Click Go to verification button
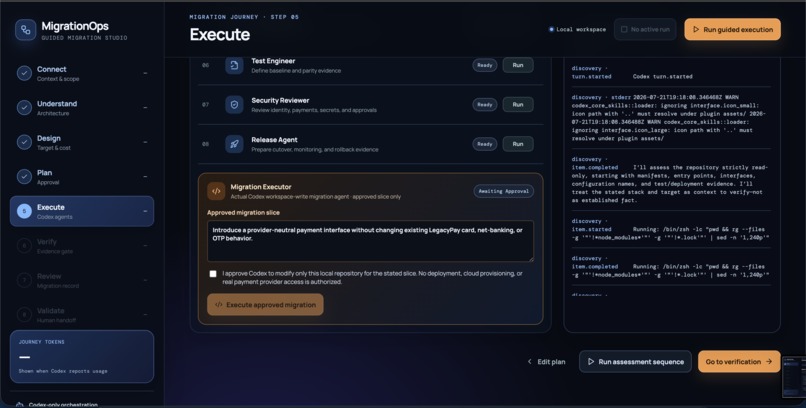 click(739, 362)
